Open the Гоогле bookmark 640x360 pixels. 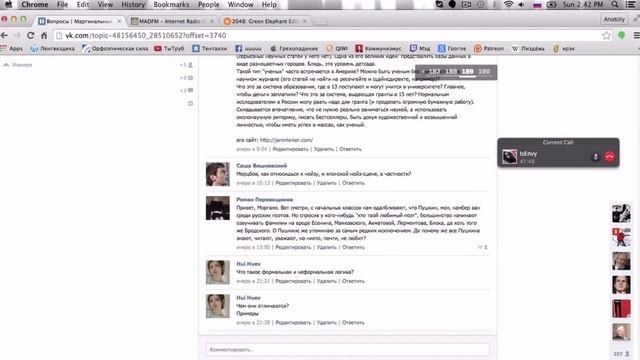[x=452, y=49]
